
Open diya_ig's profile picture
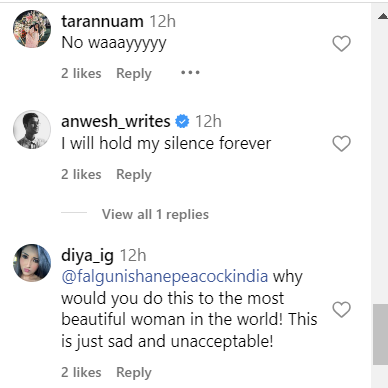click(32, 263)
